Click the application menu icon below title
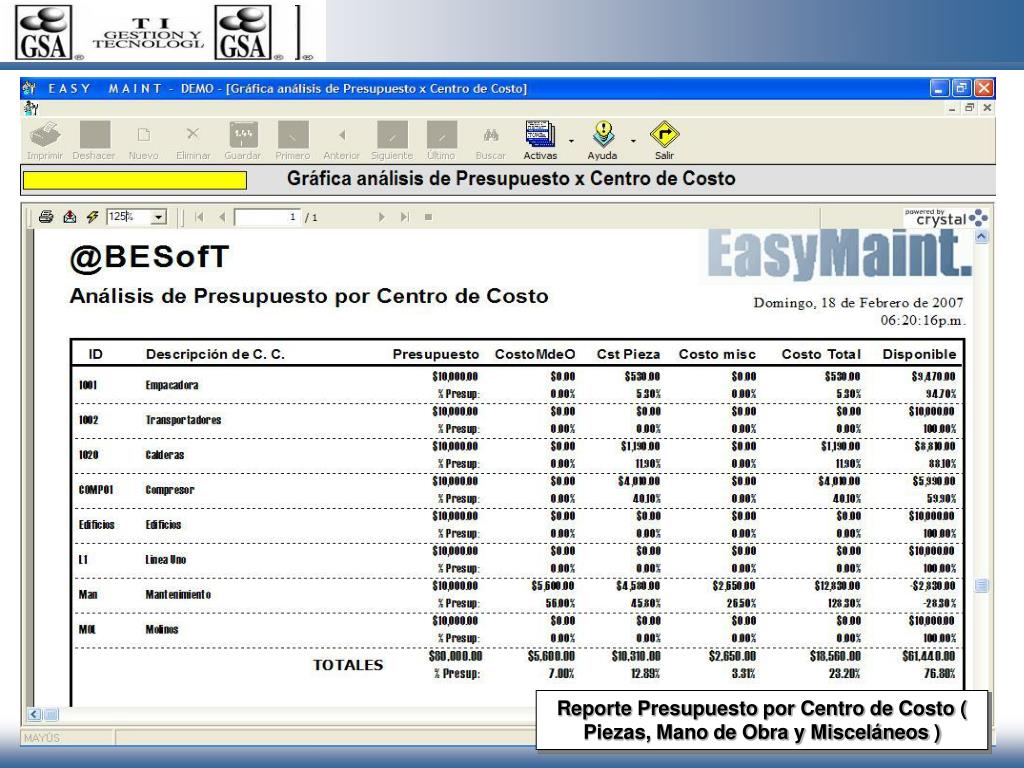 click(x=30, y=108)
